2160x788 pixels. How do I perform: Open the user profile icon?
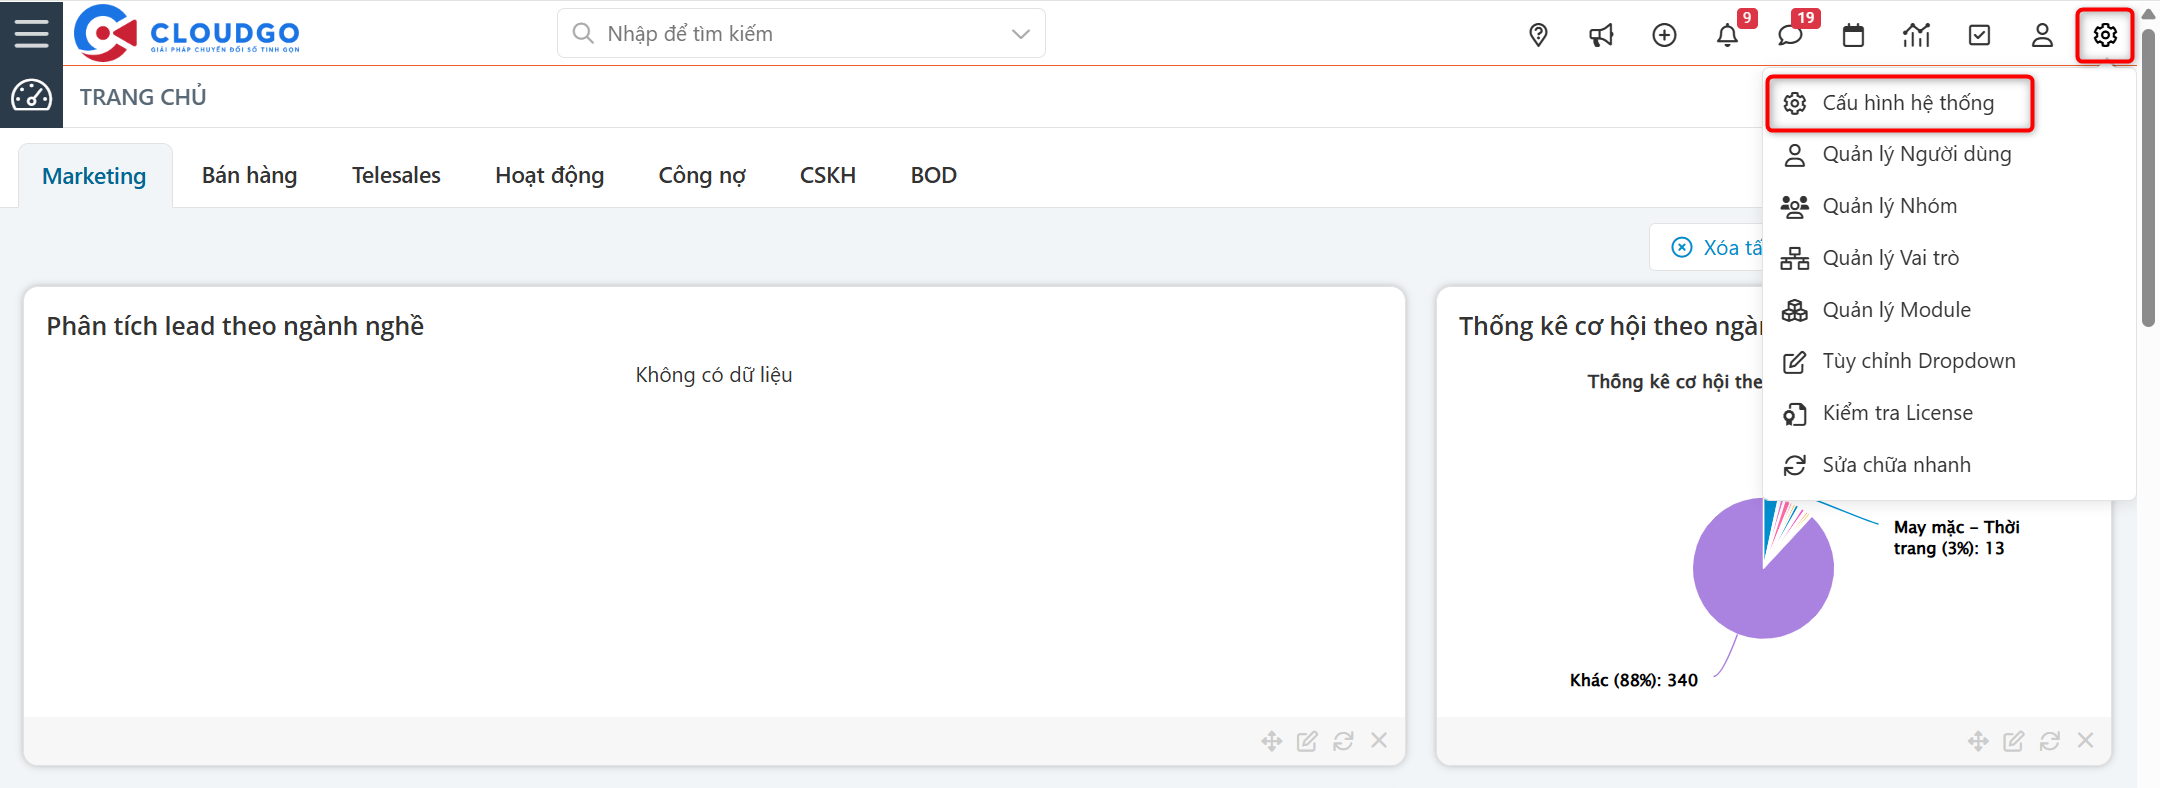pos(2042,35)
